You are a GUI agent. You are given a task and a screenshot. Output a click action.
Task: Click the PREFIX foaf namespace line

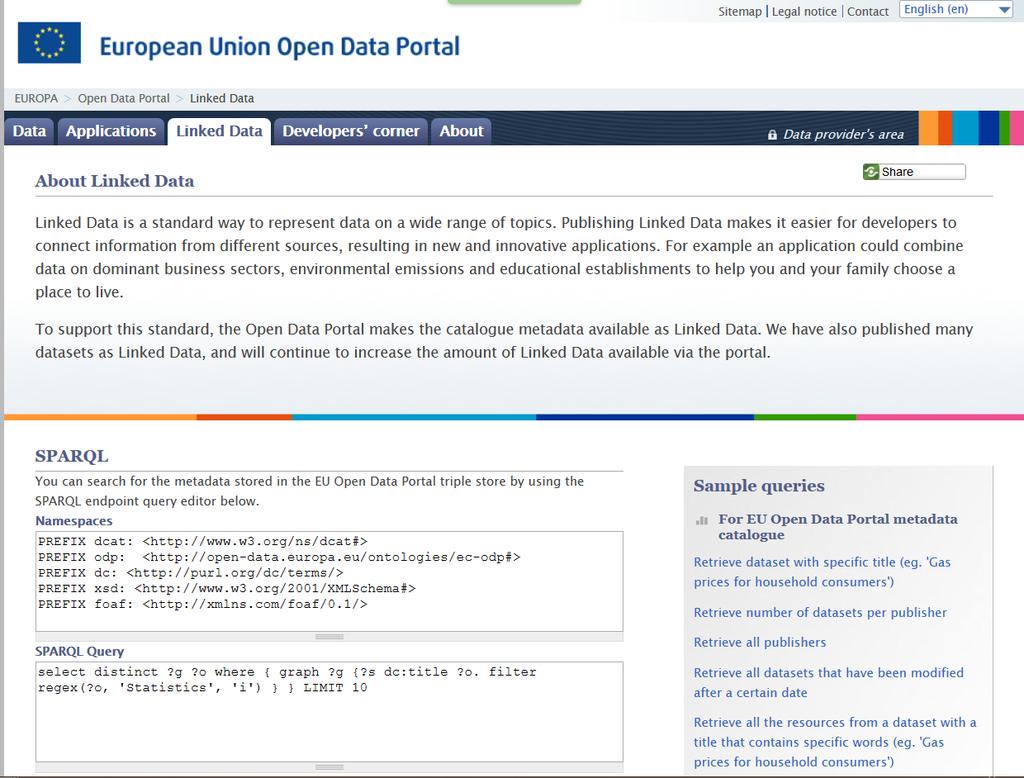202,604
